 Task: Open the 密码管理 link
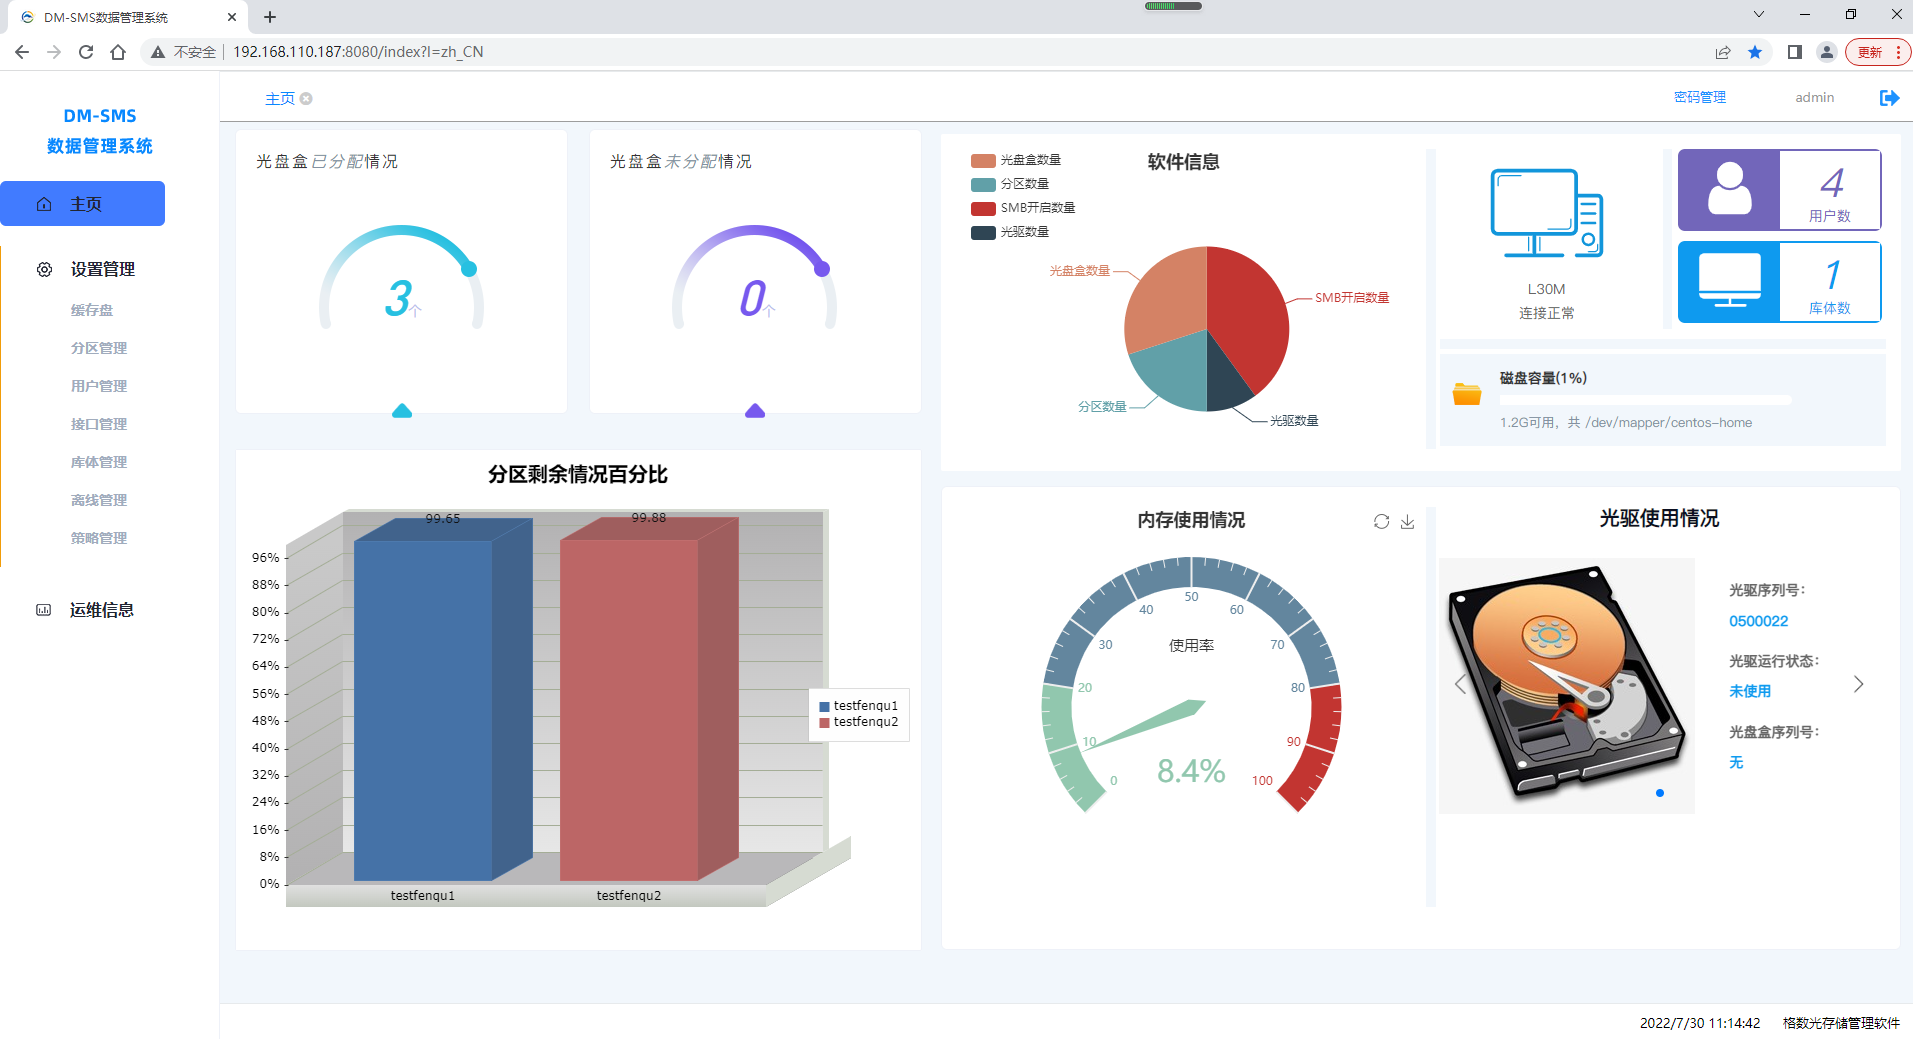click(1699, 97)
